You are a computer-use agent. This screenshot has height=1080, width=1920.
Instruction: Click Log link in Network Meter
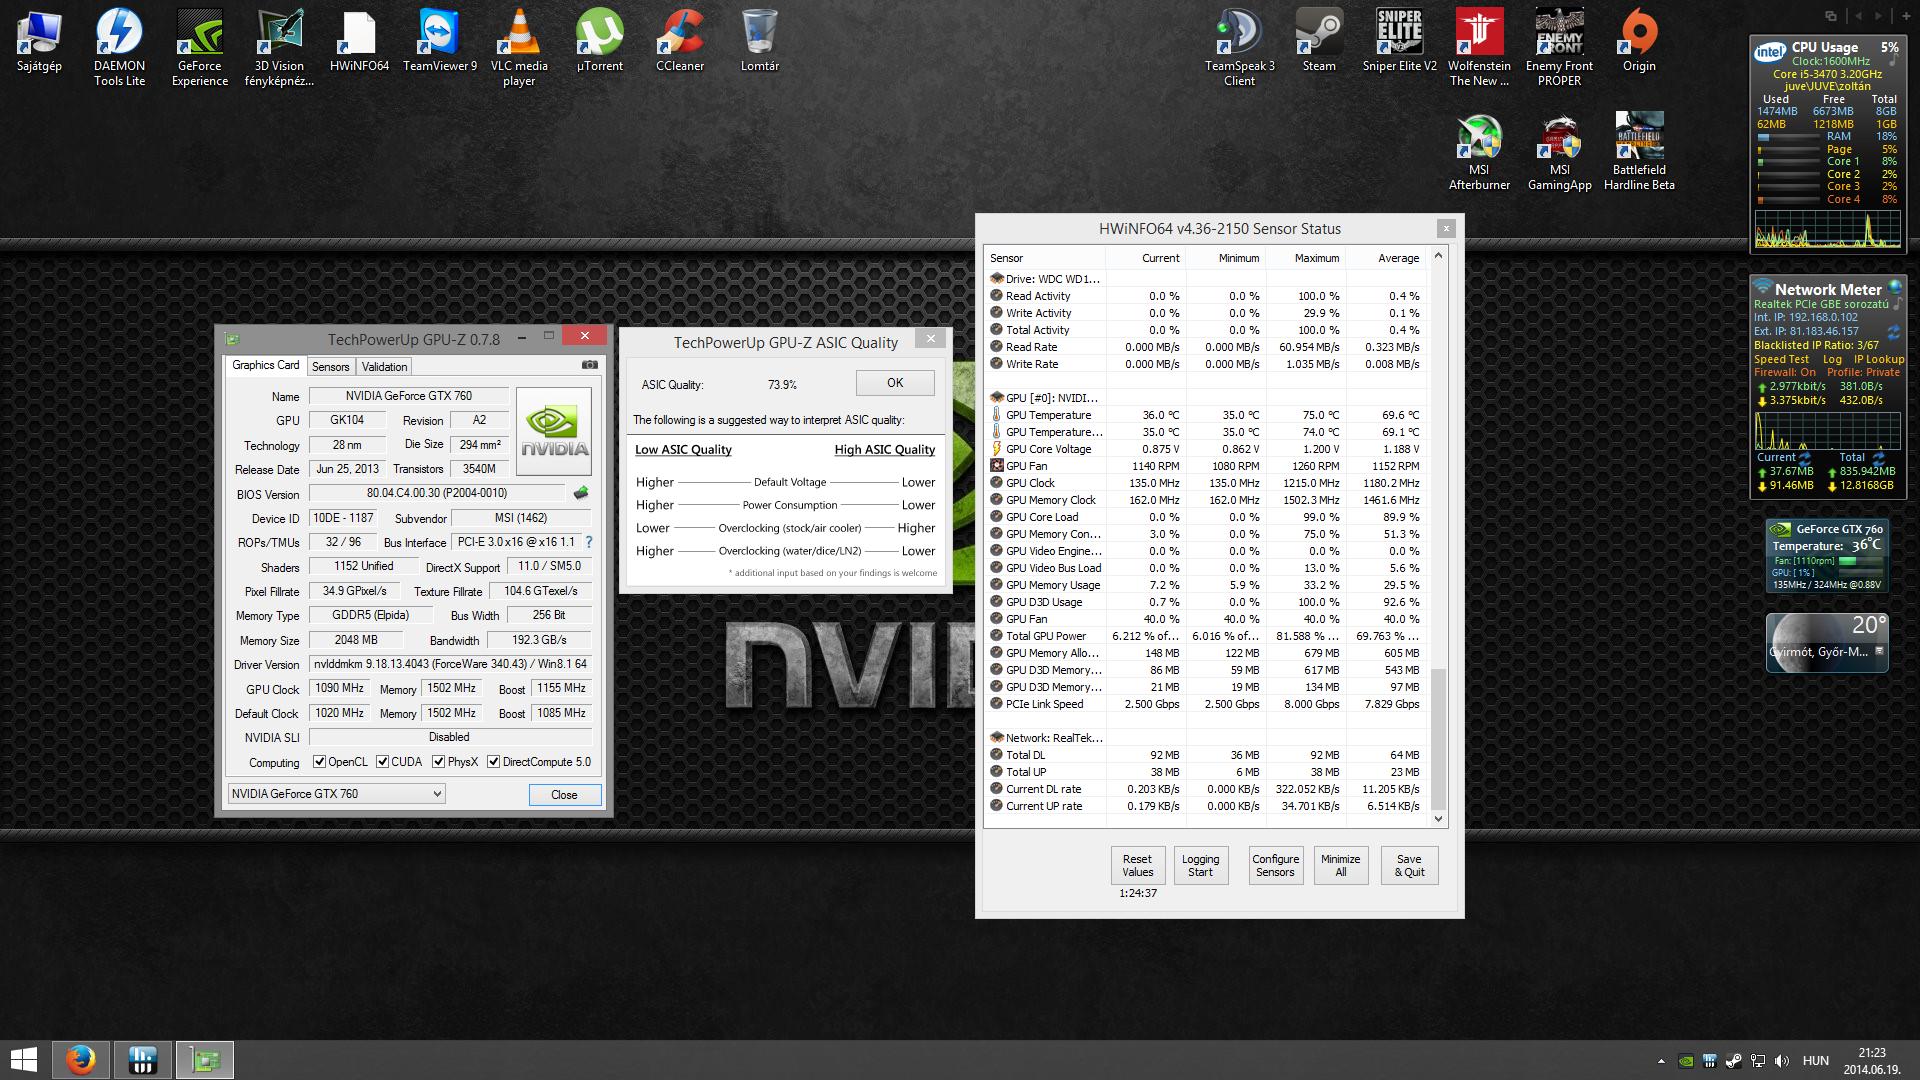click(x=1832, y=359)
